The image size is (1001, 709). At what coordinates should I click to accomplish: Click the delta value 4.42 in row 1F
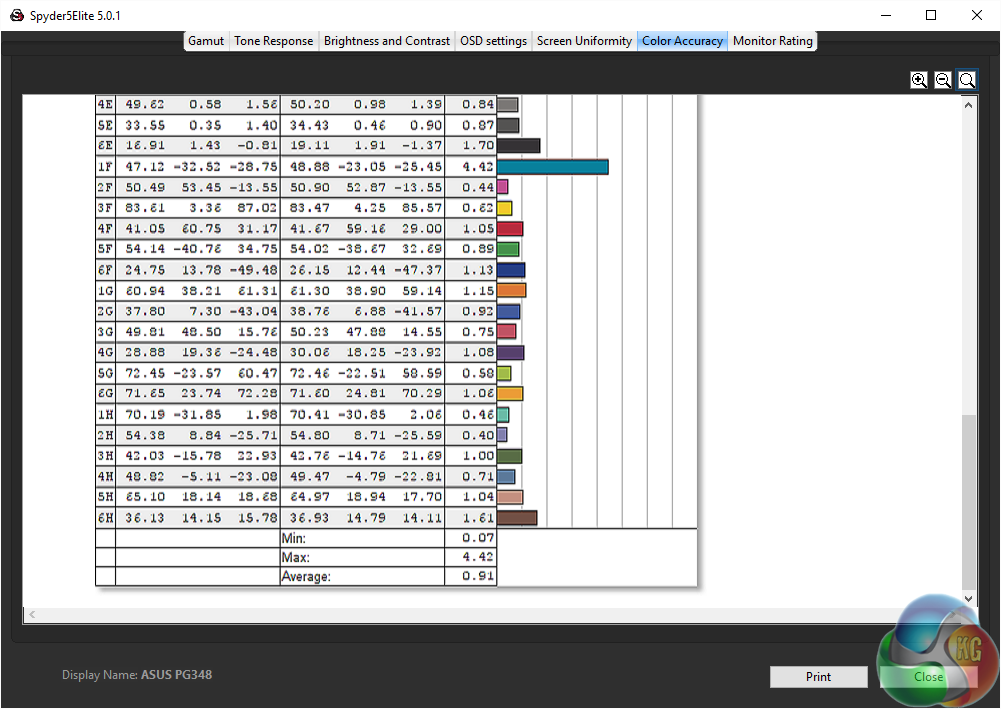pos(478,167)
